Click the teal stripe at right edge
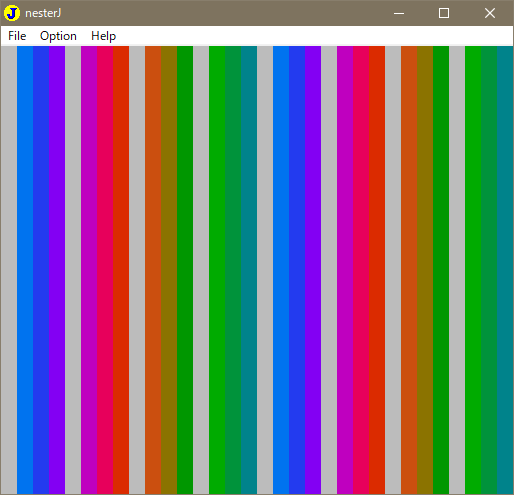The width and height of the screenshot is (514, 495). coord(505,270)
